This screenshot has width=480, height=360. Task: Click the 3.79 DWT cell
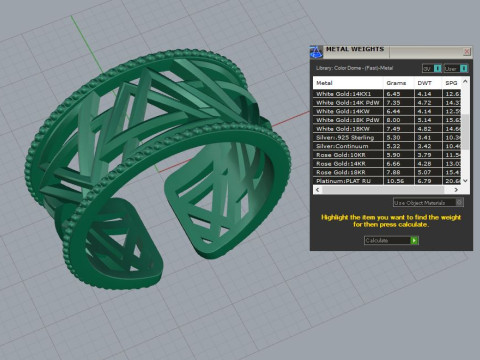coord(428,155)
